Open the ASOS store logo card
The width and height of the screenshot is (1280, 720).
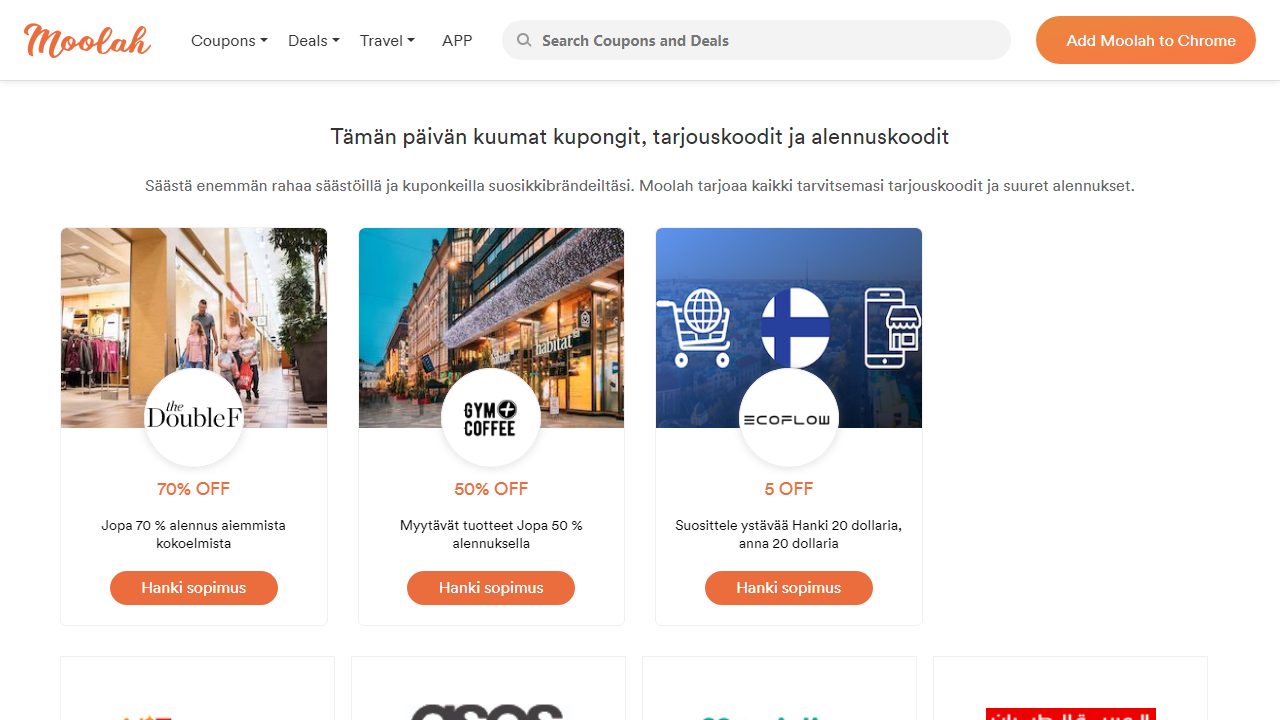point(488,700)
